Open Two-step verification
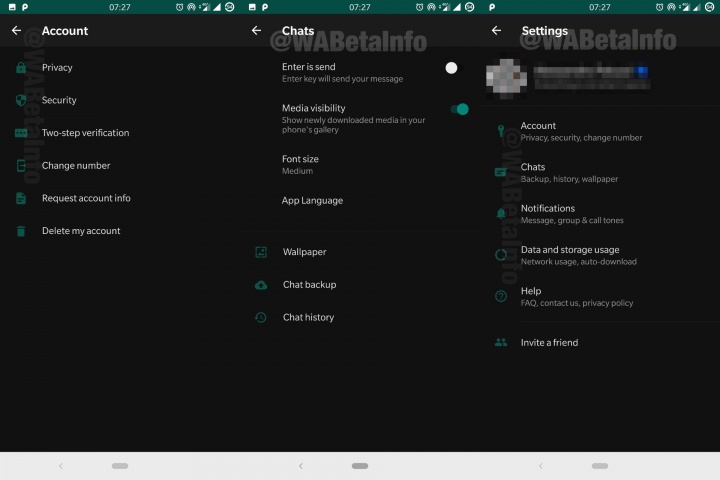The image size is (720, 480). pyautogui.click(x=120, y=133)
